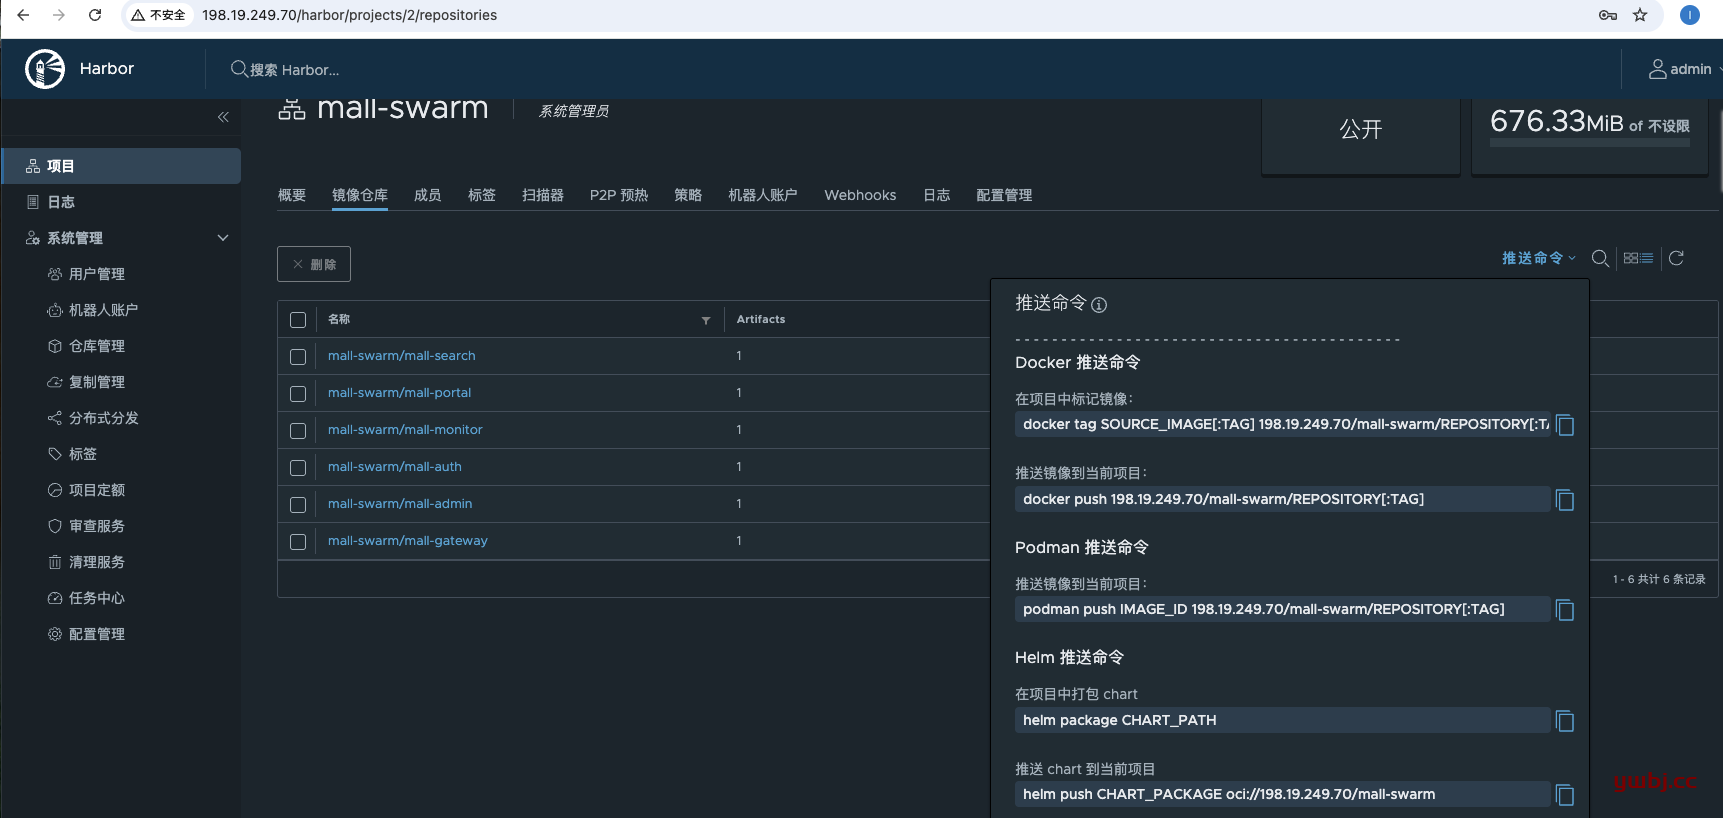Collapse the 系统管理 sidebar section
The height and width of the screenshot is (818, 1723).
coord(223,238)
